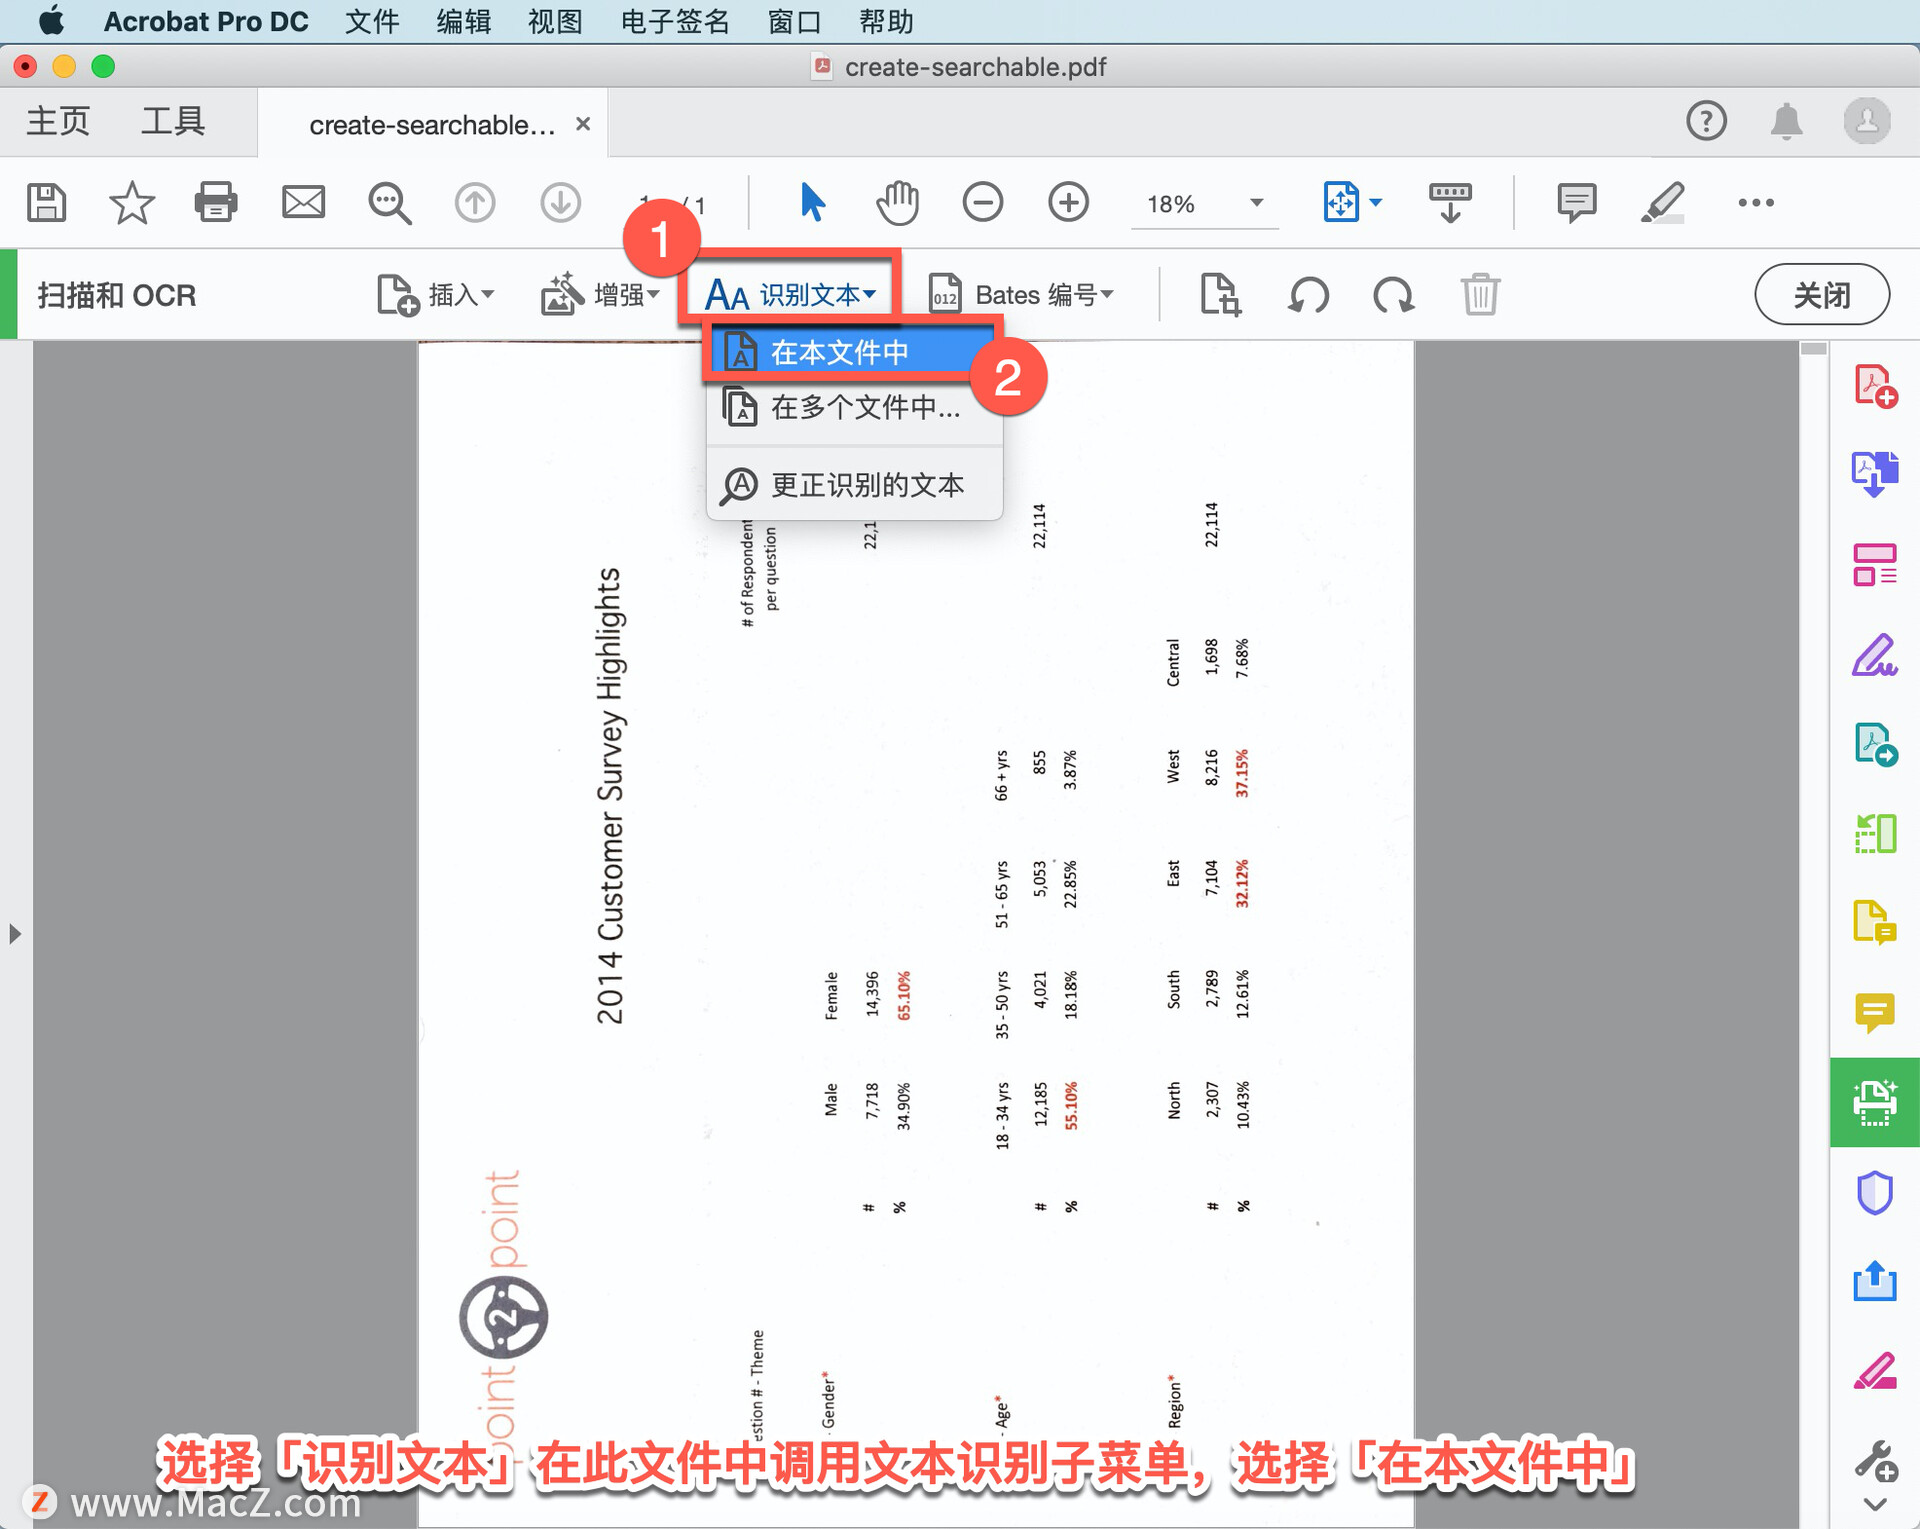Open the Protect shield tool

coord(1875,1192)
